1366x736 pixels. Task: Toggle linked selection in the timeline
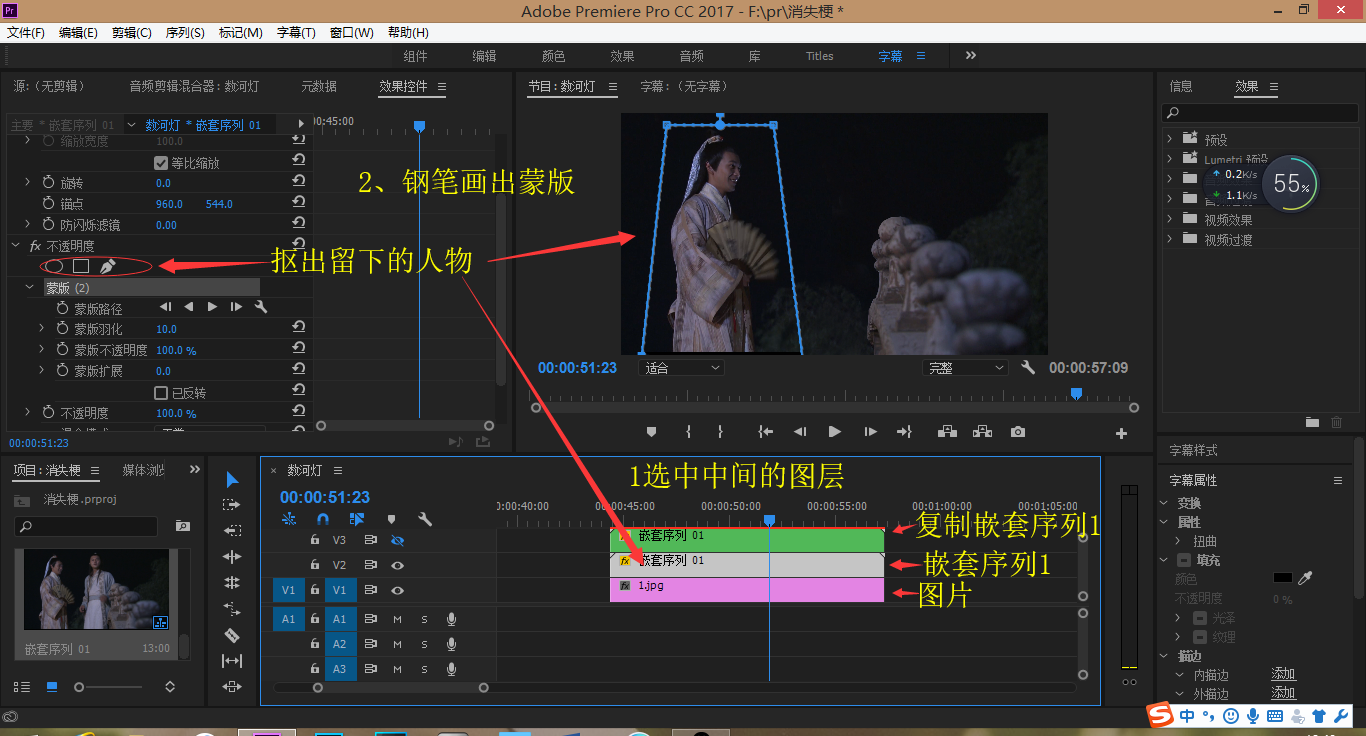click(357, 519)
